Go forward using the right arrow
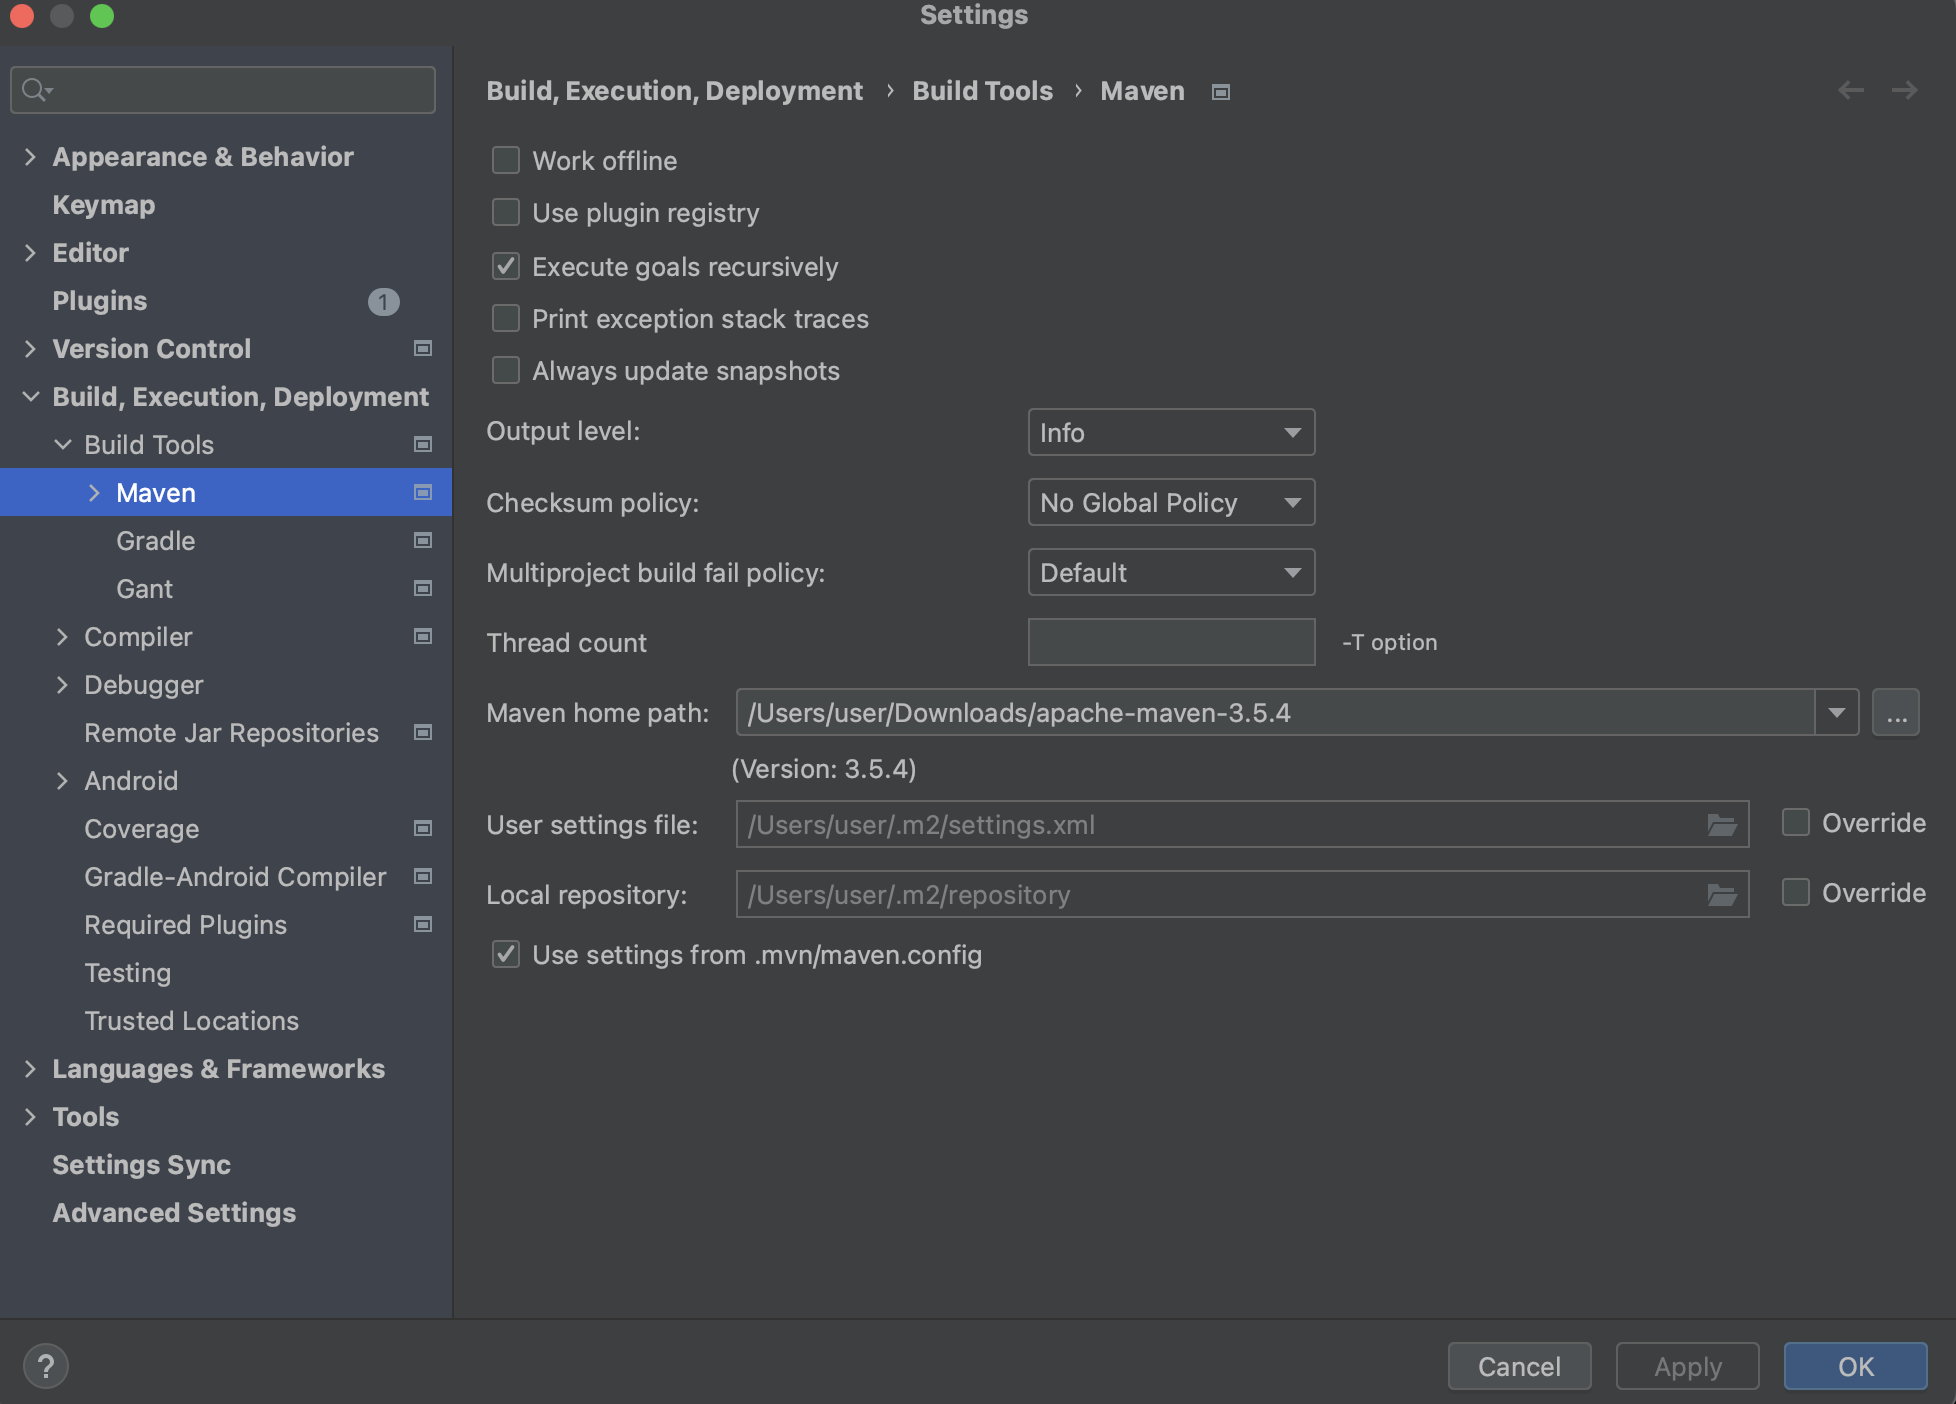Screen dimensions: 1956x1404 tap(1905, 91)
